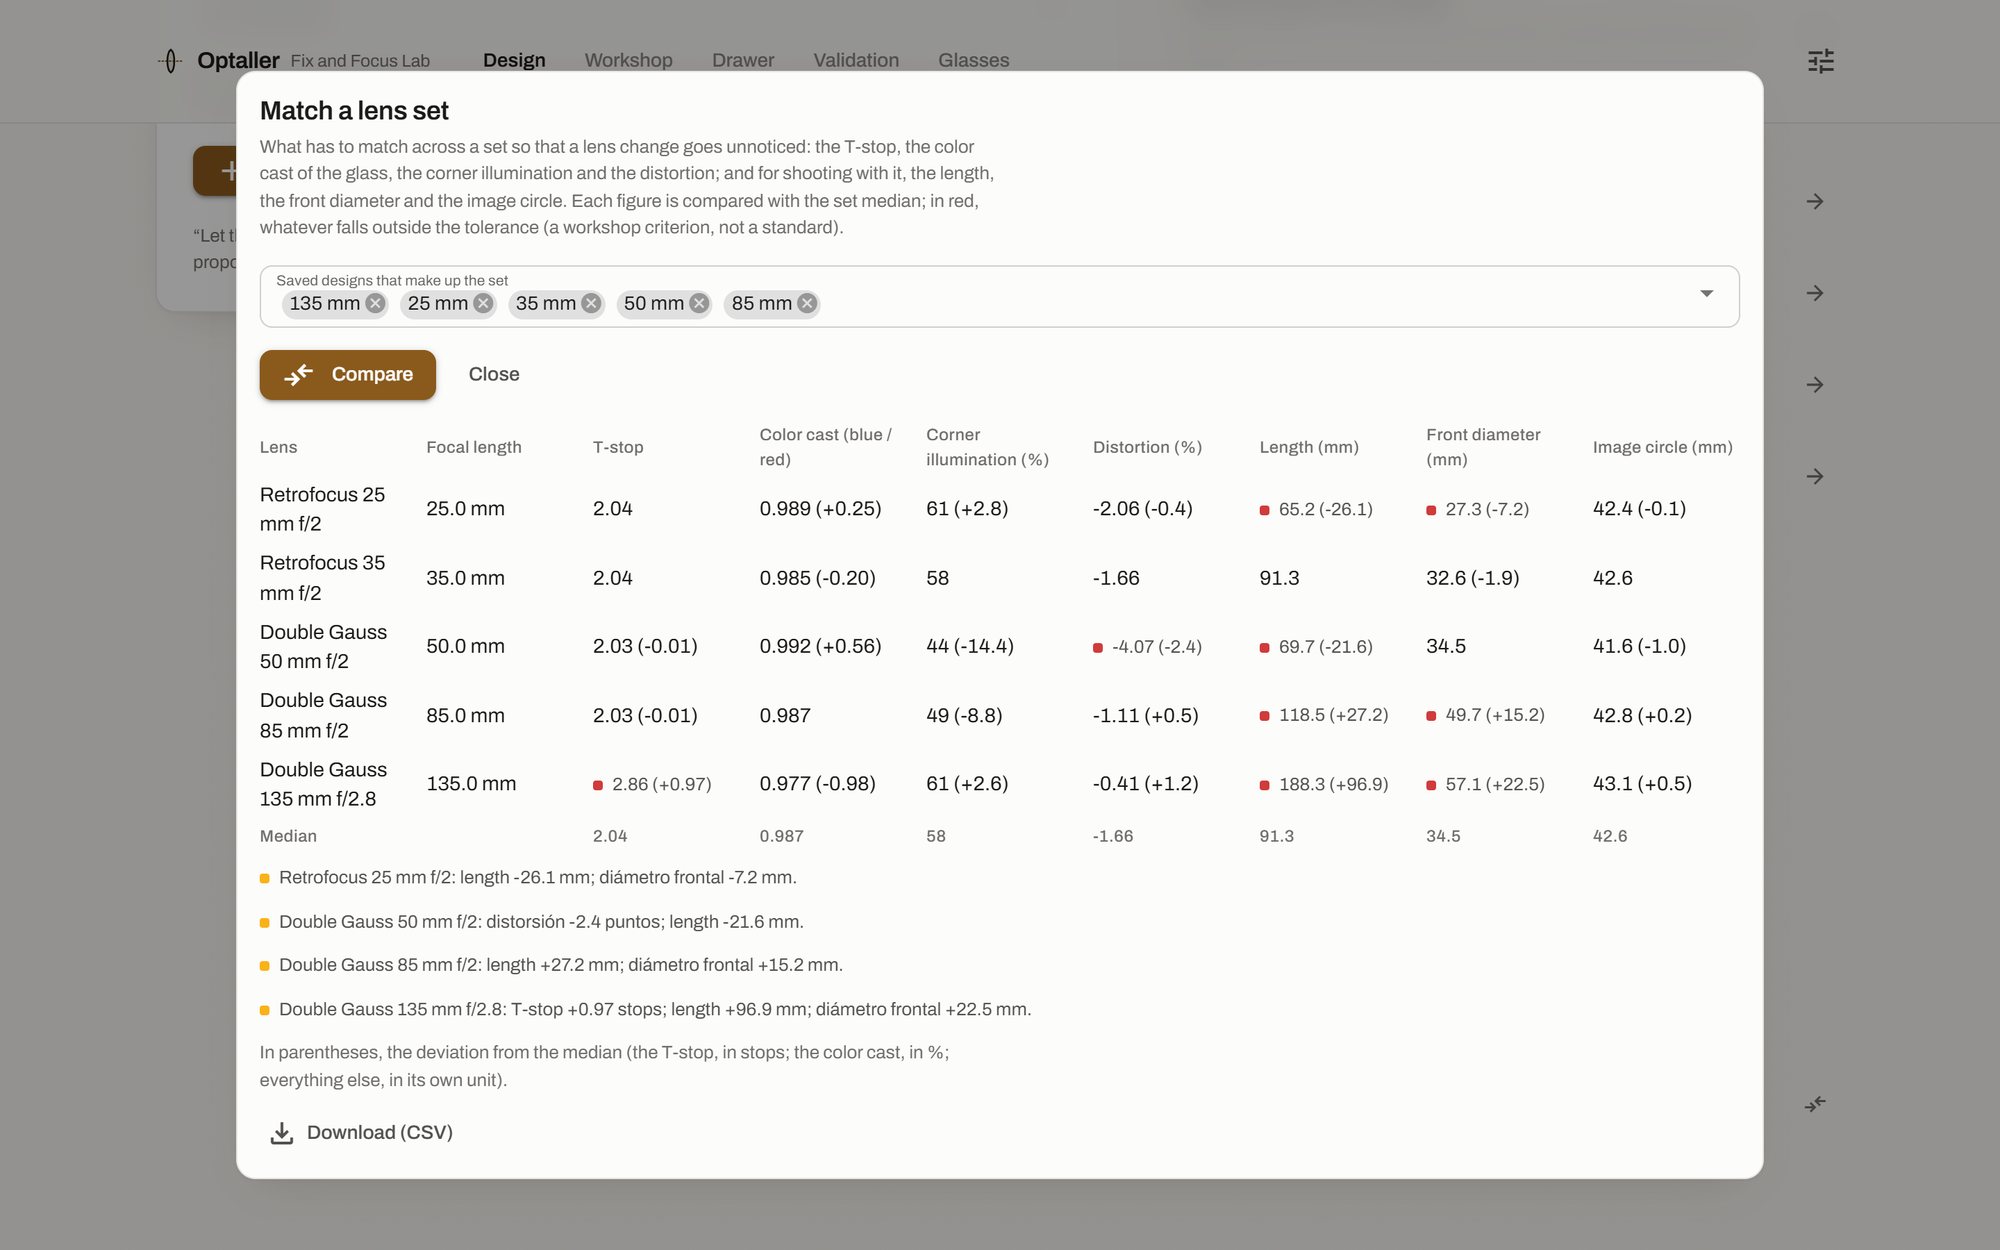
Task: Click the Fix and Focus Lab subtitle
Action: pos(360,61)
